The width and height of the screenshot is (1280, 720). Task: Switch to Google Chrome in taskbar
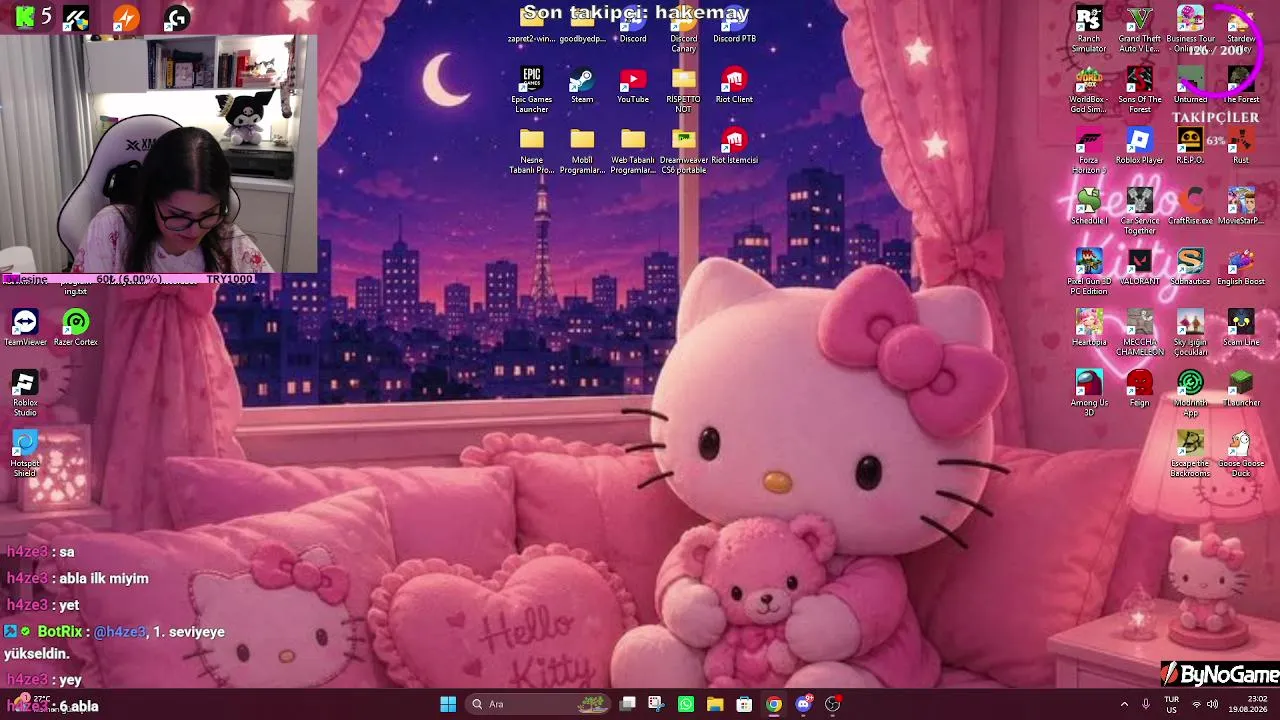[x=774, y=704]
